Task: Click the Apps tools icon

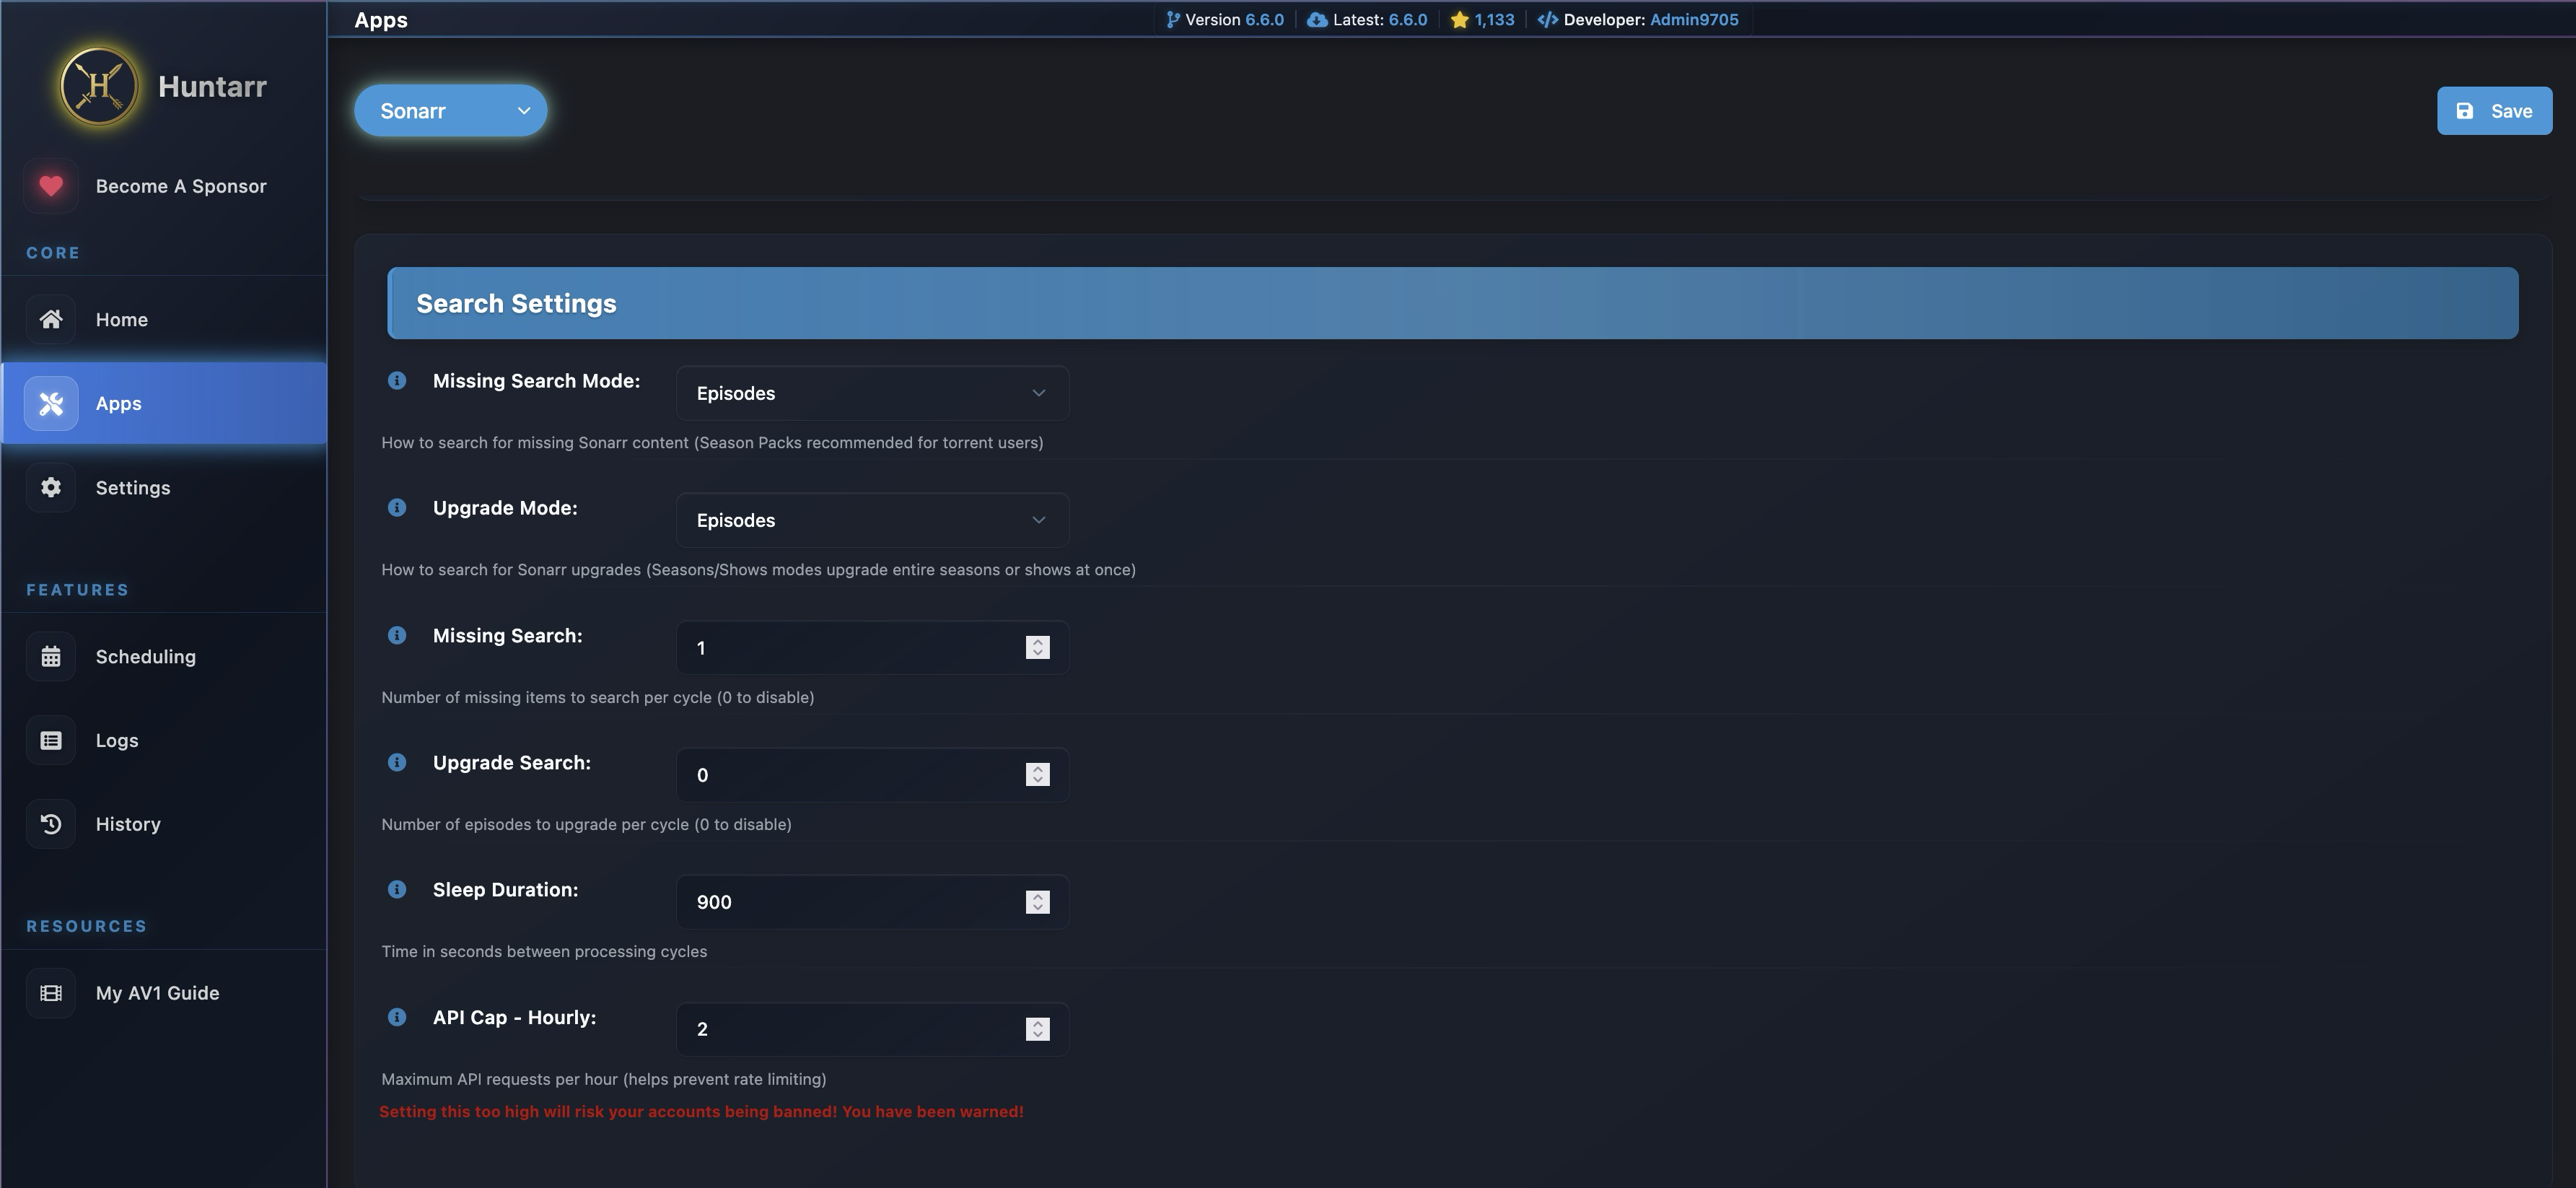Action: pos(51,403)
